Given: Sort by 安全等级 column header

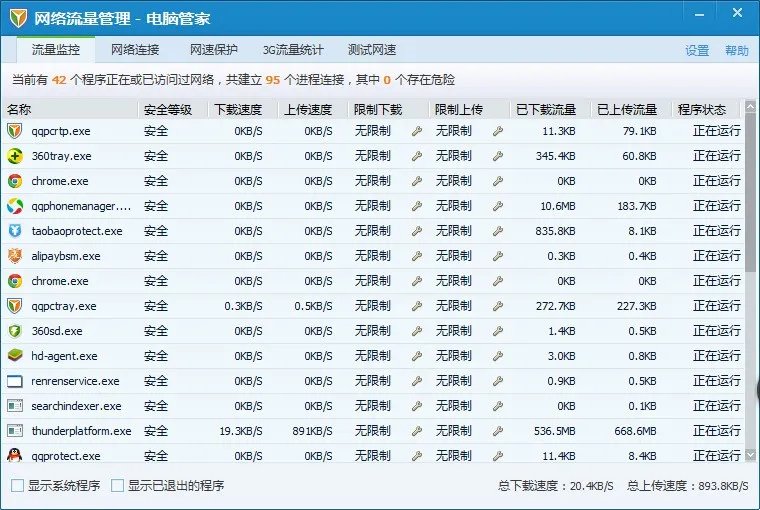Looking at the screenshot, I should click(x=173, y=110).
